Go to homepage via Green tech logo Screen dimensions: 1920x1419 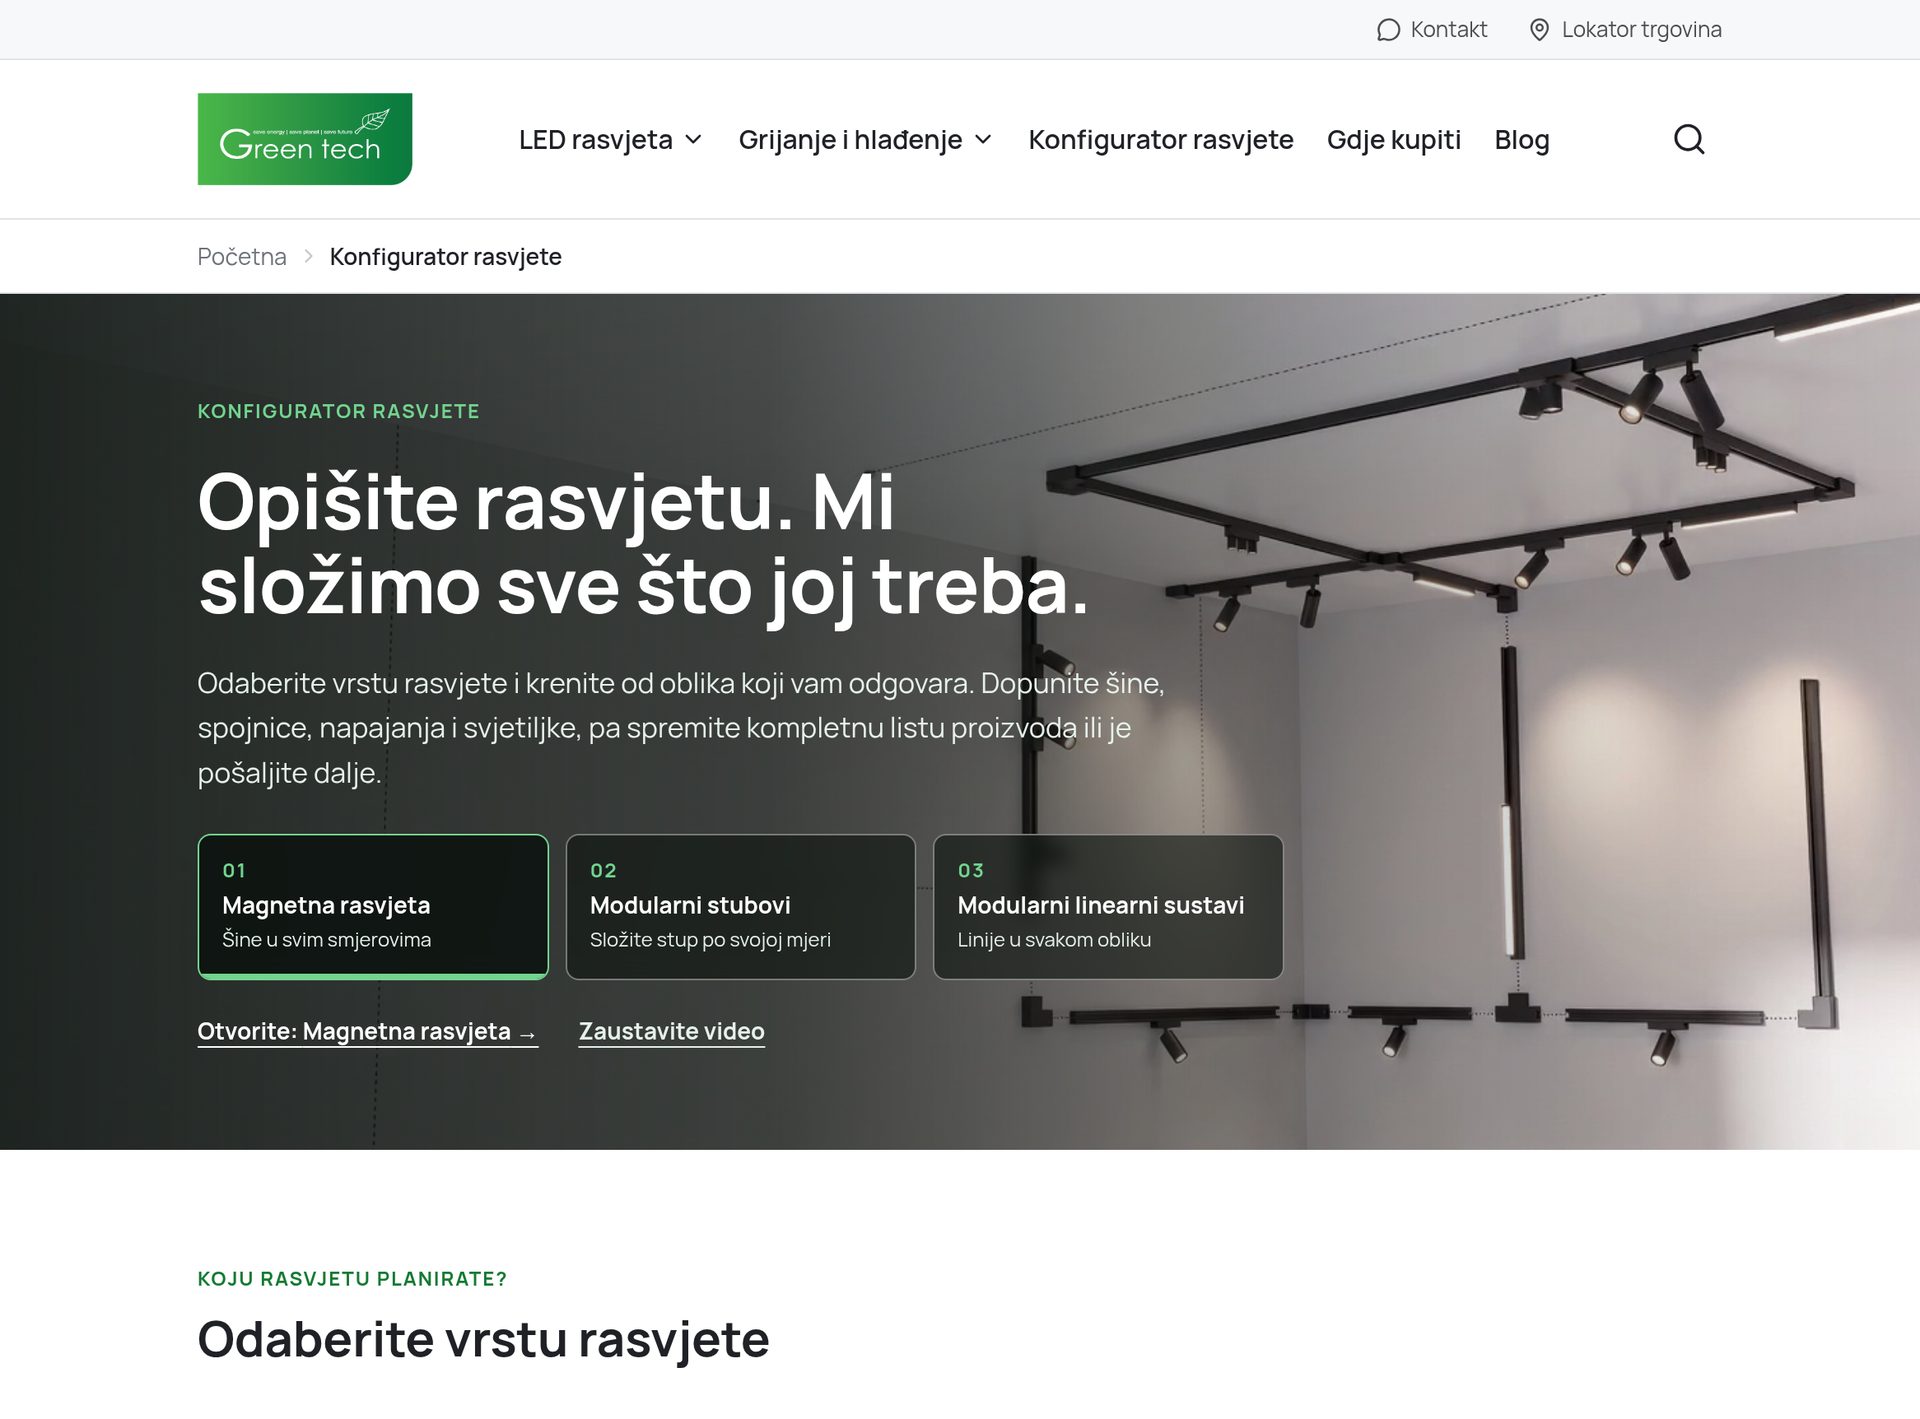[x=305, y=139]
